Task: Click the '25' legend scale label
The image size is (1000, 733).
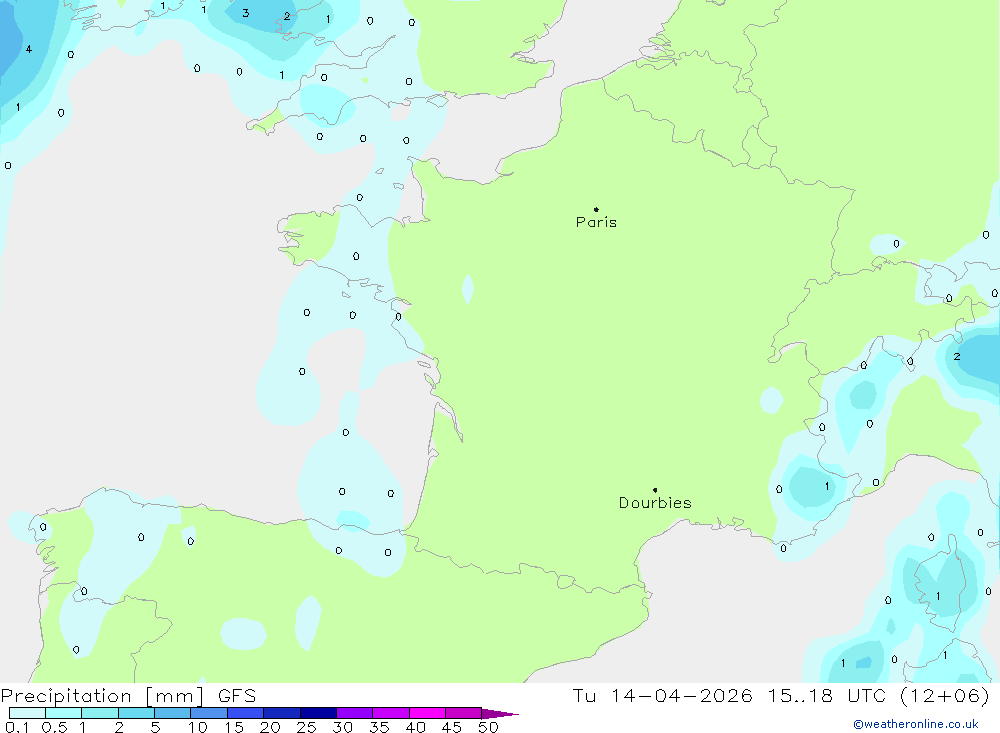Action: 307,727
